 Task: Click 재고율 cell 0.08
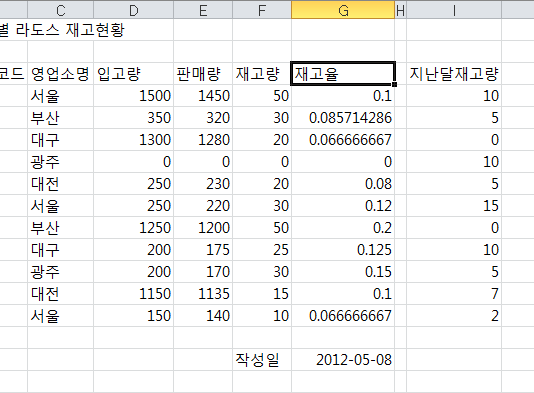coord(343,184)
